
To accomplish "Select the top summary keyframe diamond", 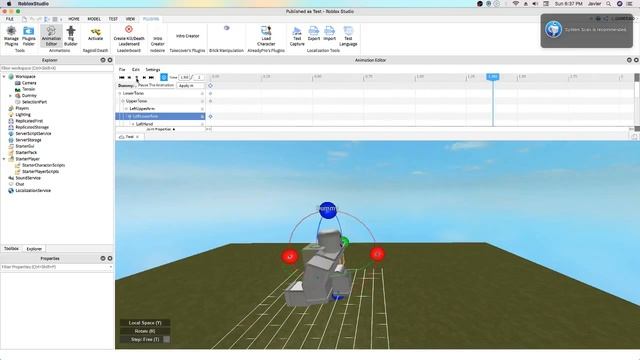I will [x=210, y=86].
